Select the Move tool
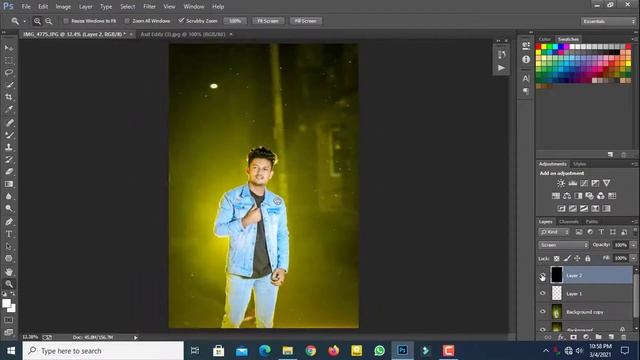This screenshot has height=360, width=640. click(x=9, y=48)
